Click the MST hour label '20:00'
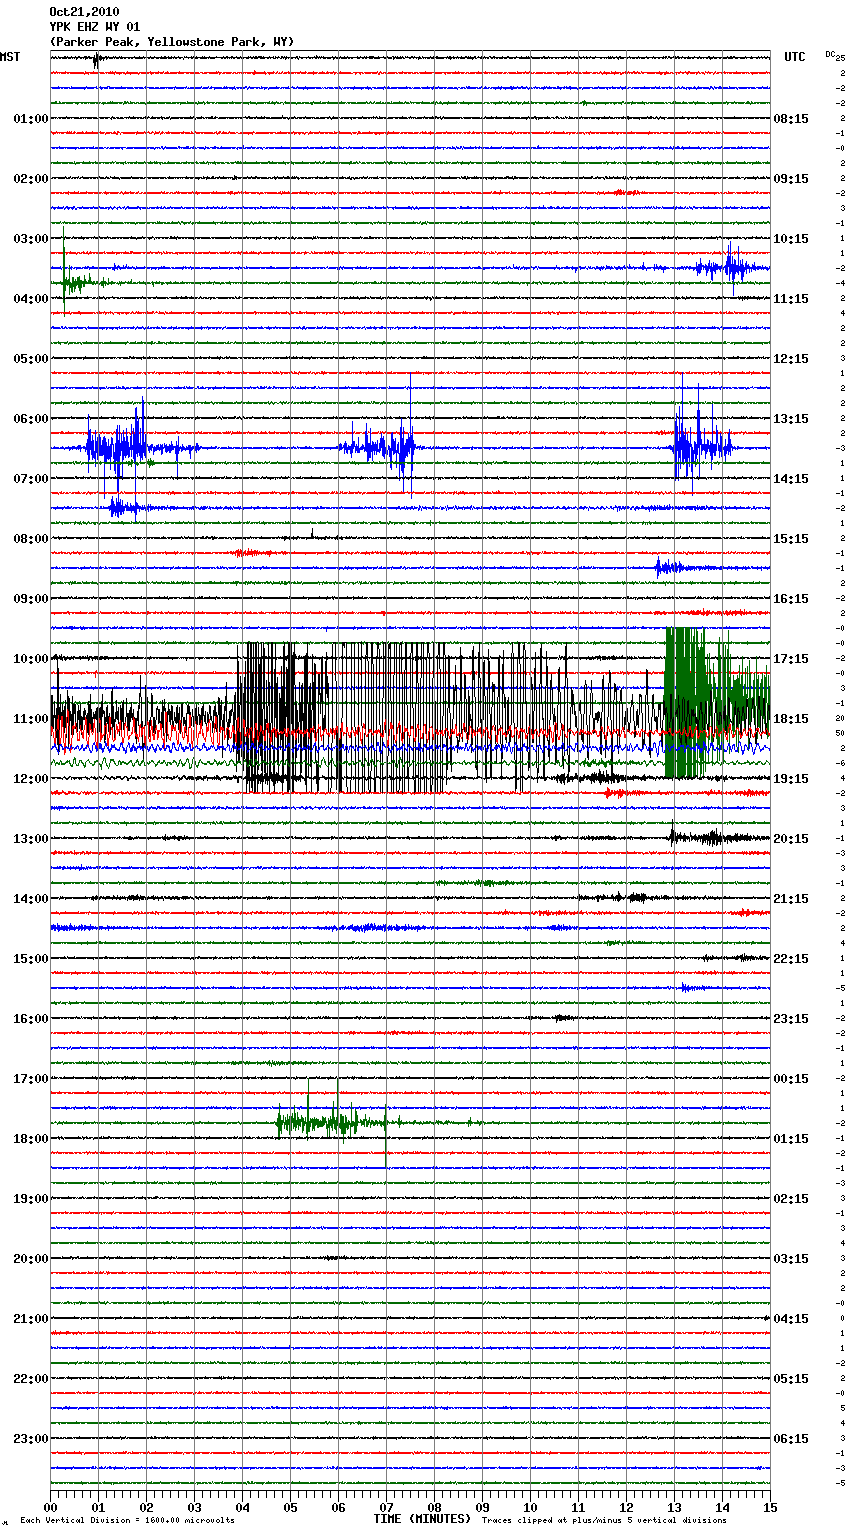This screenshot has height=1534, width=850. pyautogui.click(x=30, y=1259)
